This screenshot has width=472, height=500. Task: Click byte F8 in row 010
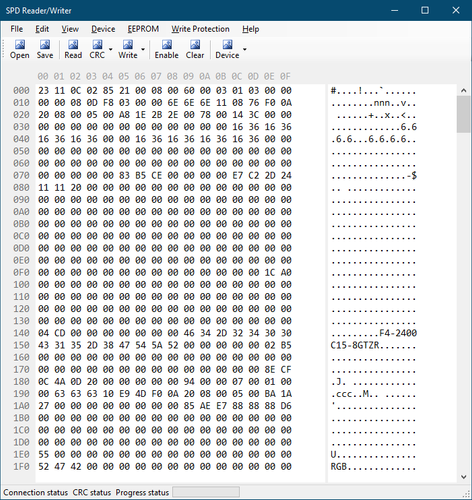point(108,103)
